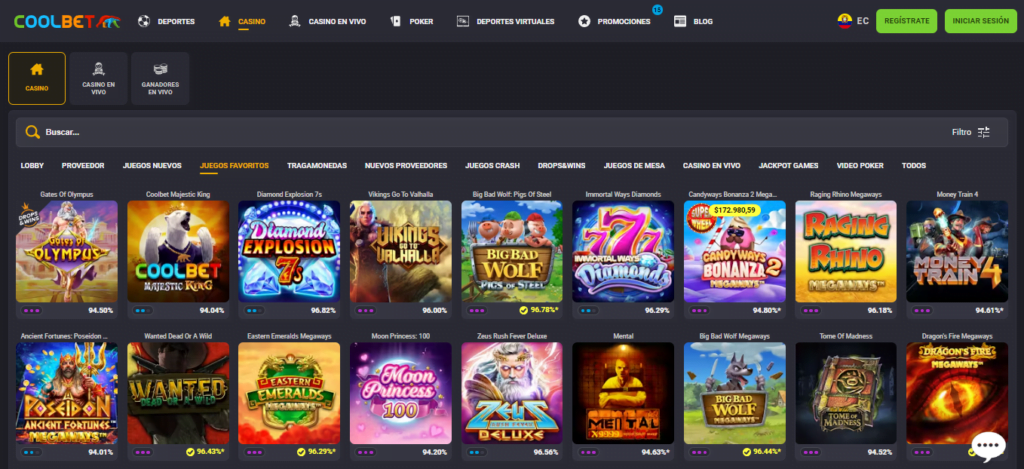Open Tome Of Madness thumbnail
The width and height of the screenshot is (1024, 469).
click(846, 393)
